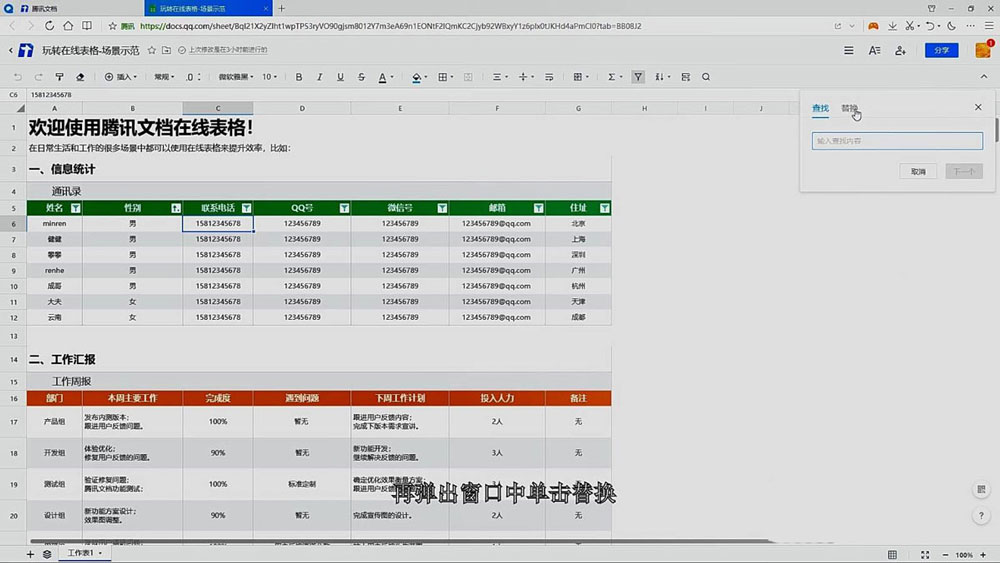Open the user avatar with notification
Screen dimensions: 1000x563
(984, 50)
